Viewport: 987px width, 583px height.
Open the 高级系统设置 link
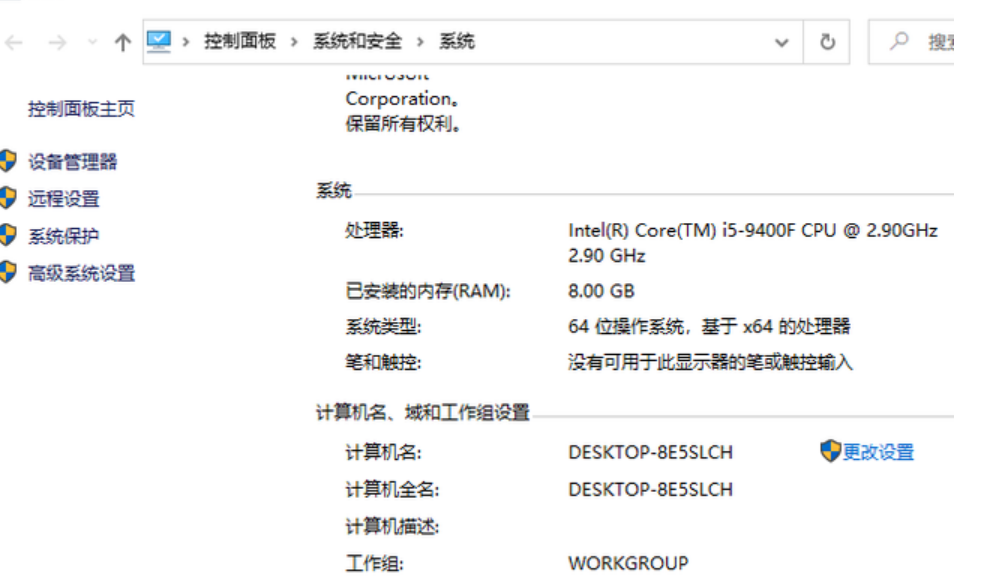point(81,273)
